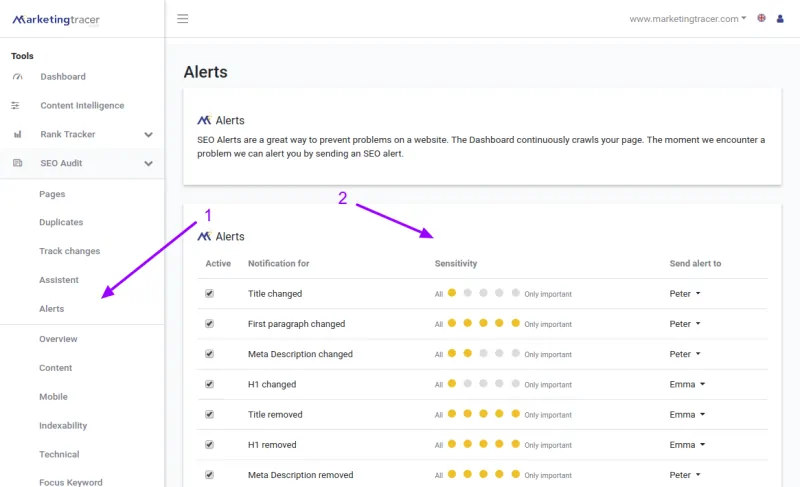Set First paragraph changed sensitivity to first dot

click(x=452, y=323)
